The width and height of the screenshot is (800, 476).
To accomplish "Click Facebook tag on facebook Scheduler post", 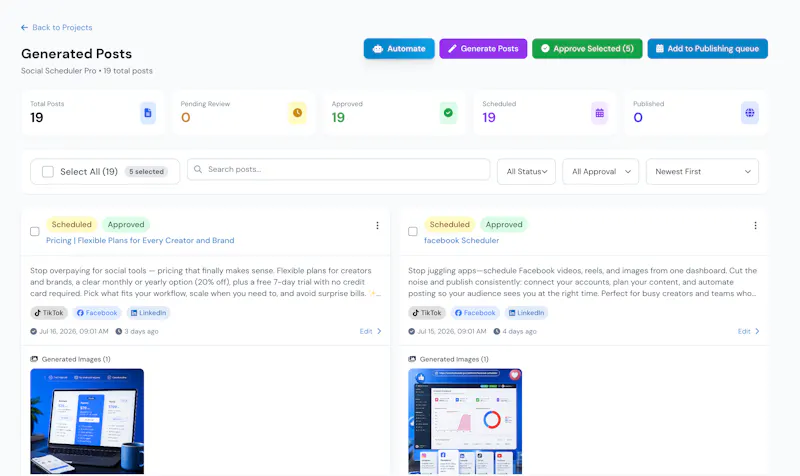I will pos(475,313).
